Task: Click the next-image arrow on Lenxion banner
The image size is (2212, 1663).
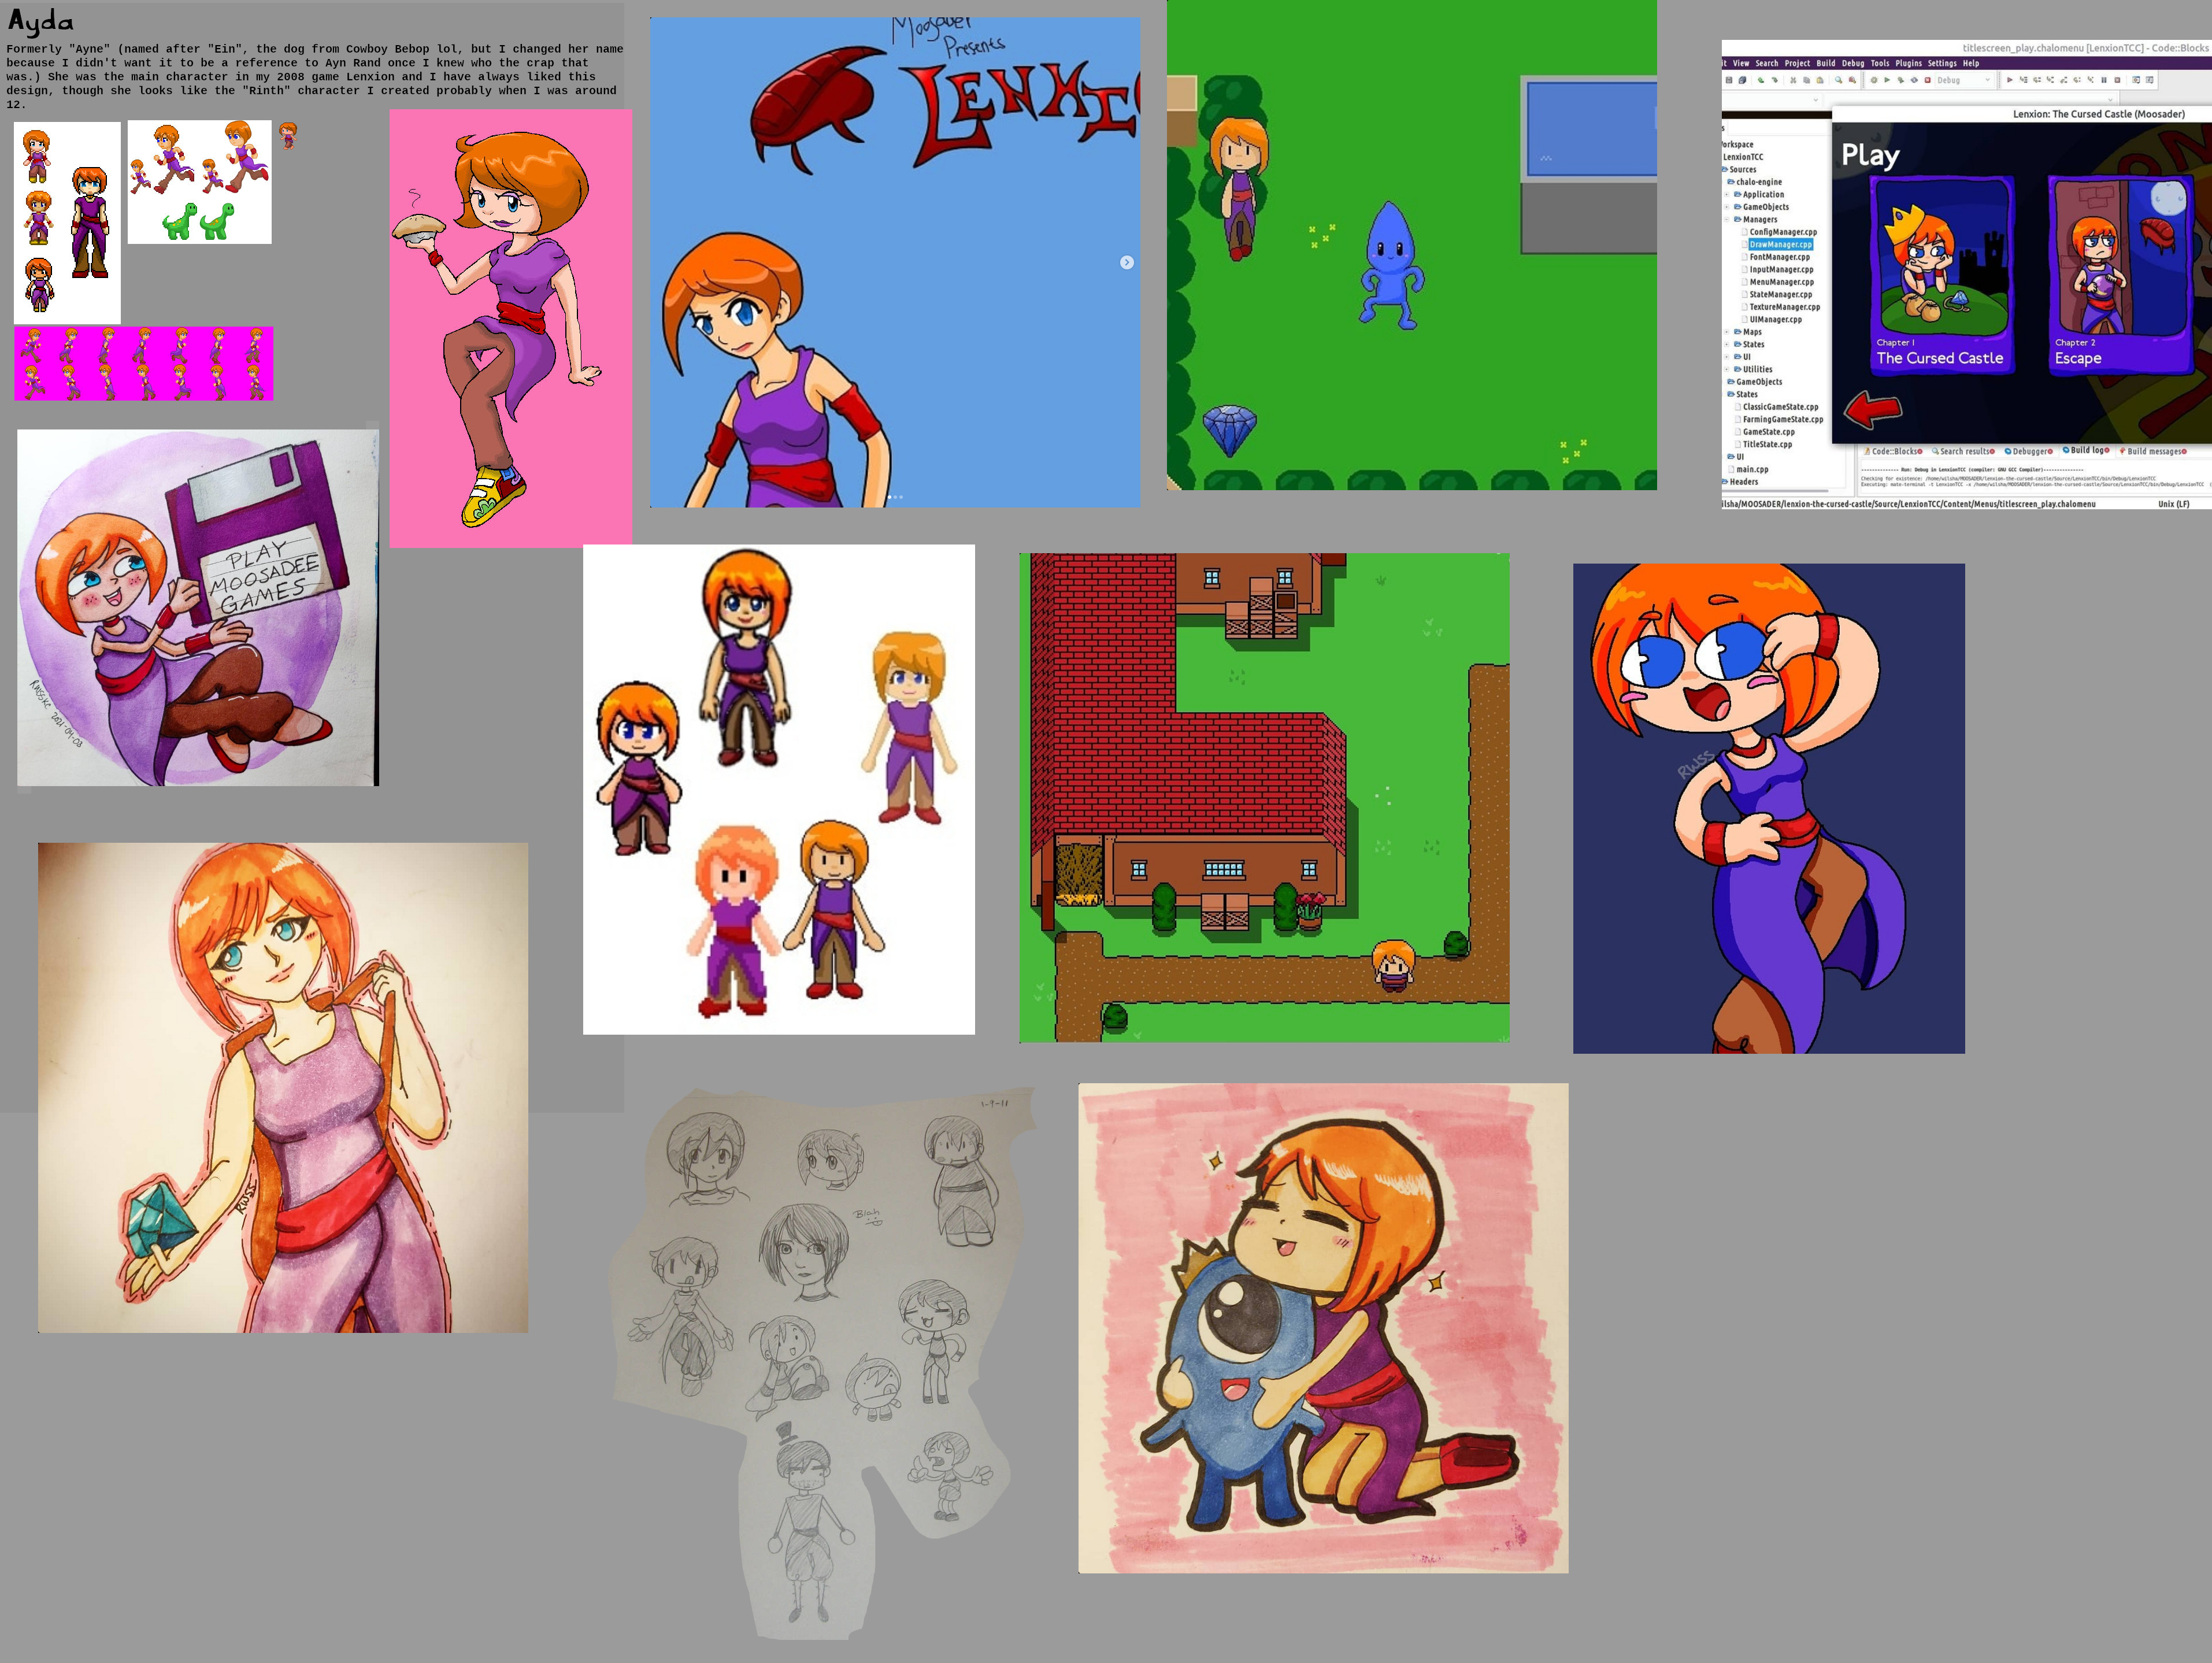Action: click(x=1127, y=262)
